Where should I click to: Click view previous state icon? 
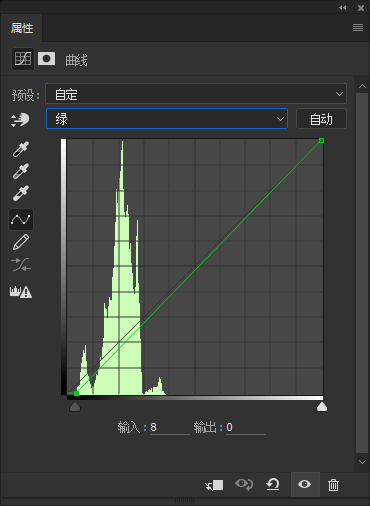point(244,484)
